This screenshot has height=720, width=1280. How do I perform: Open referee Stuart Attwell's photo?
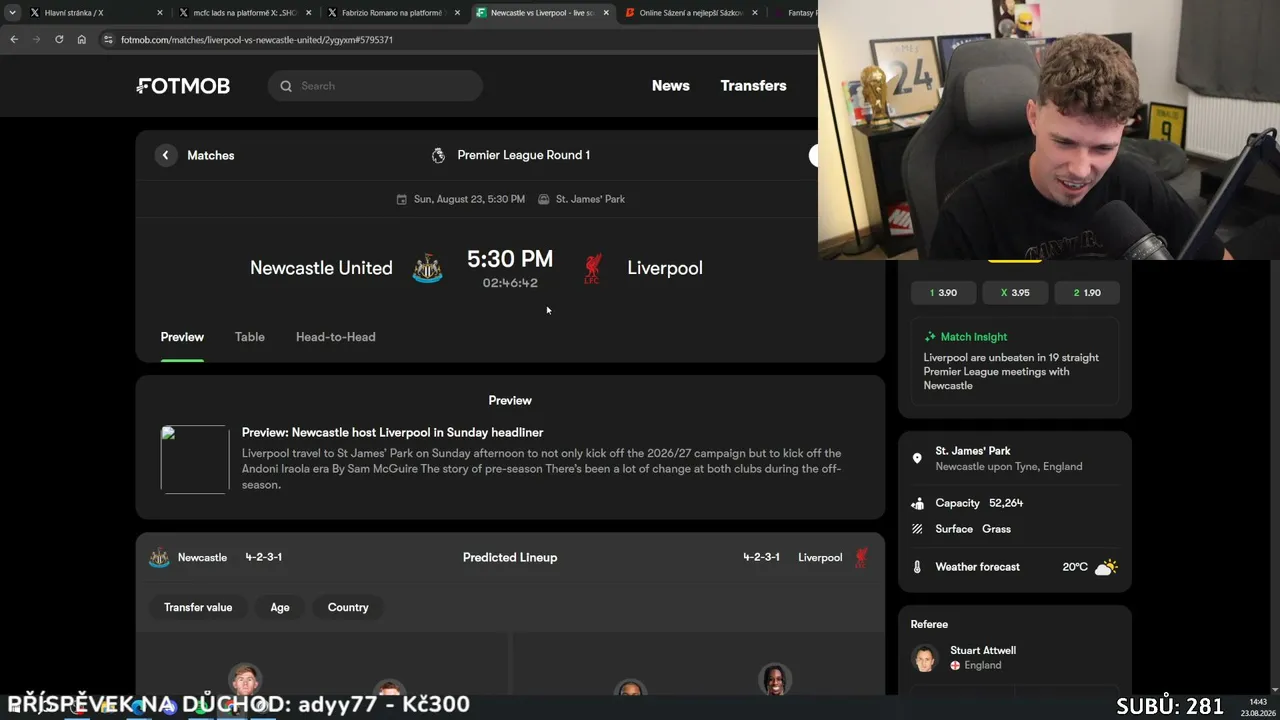925,657
